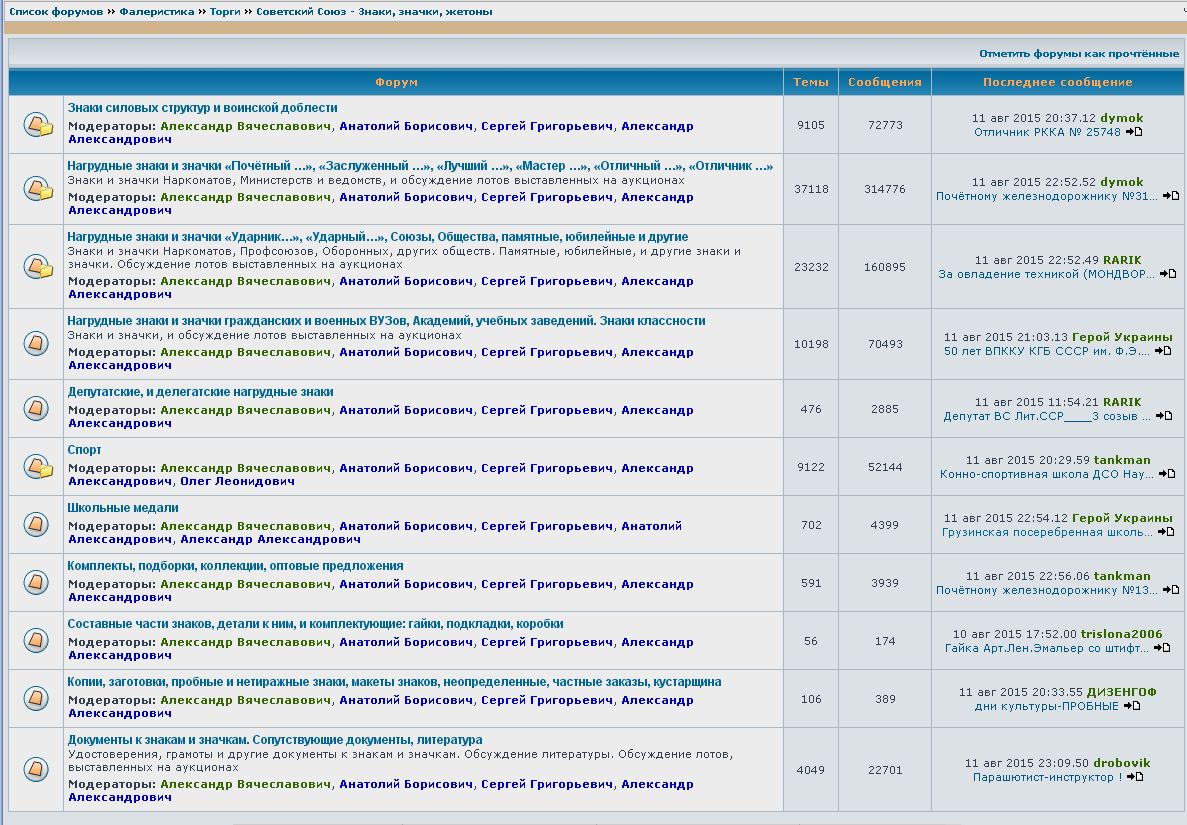1187x825 pixels.
Task: Click Отметить форумы как прочтённые
Action: point(1079,53)
